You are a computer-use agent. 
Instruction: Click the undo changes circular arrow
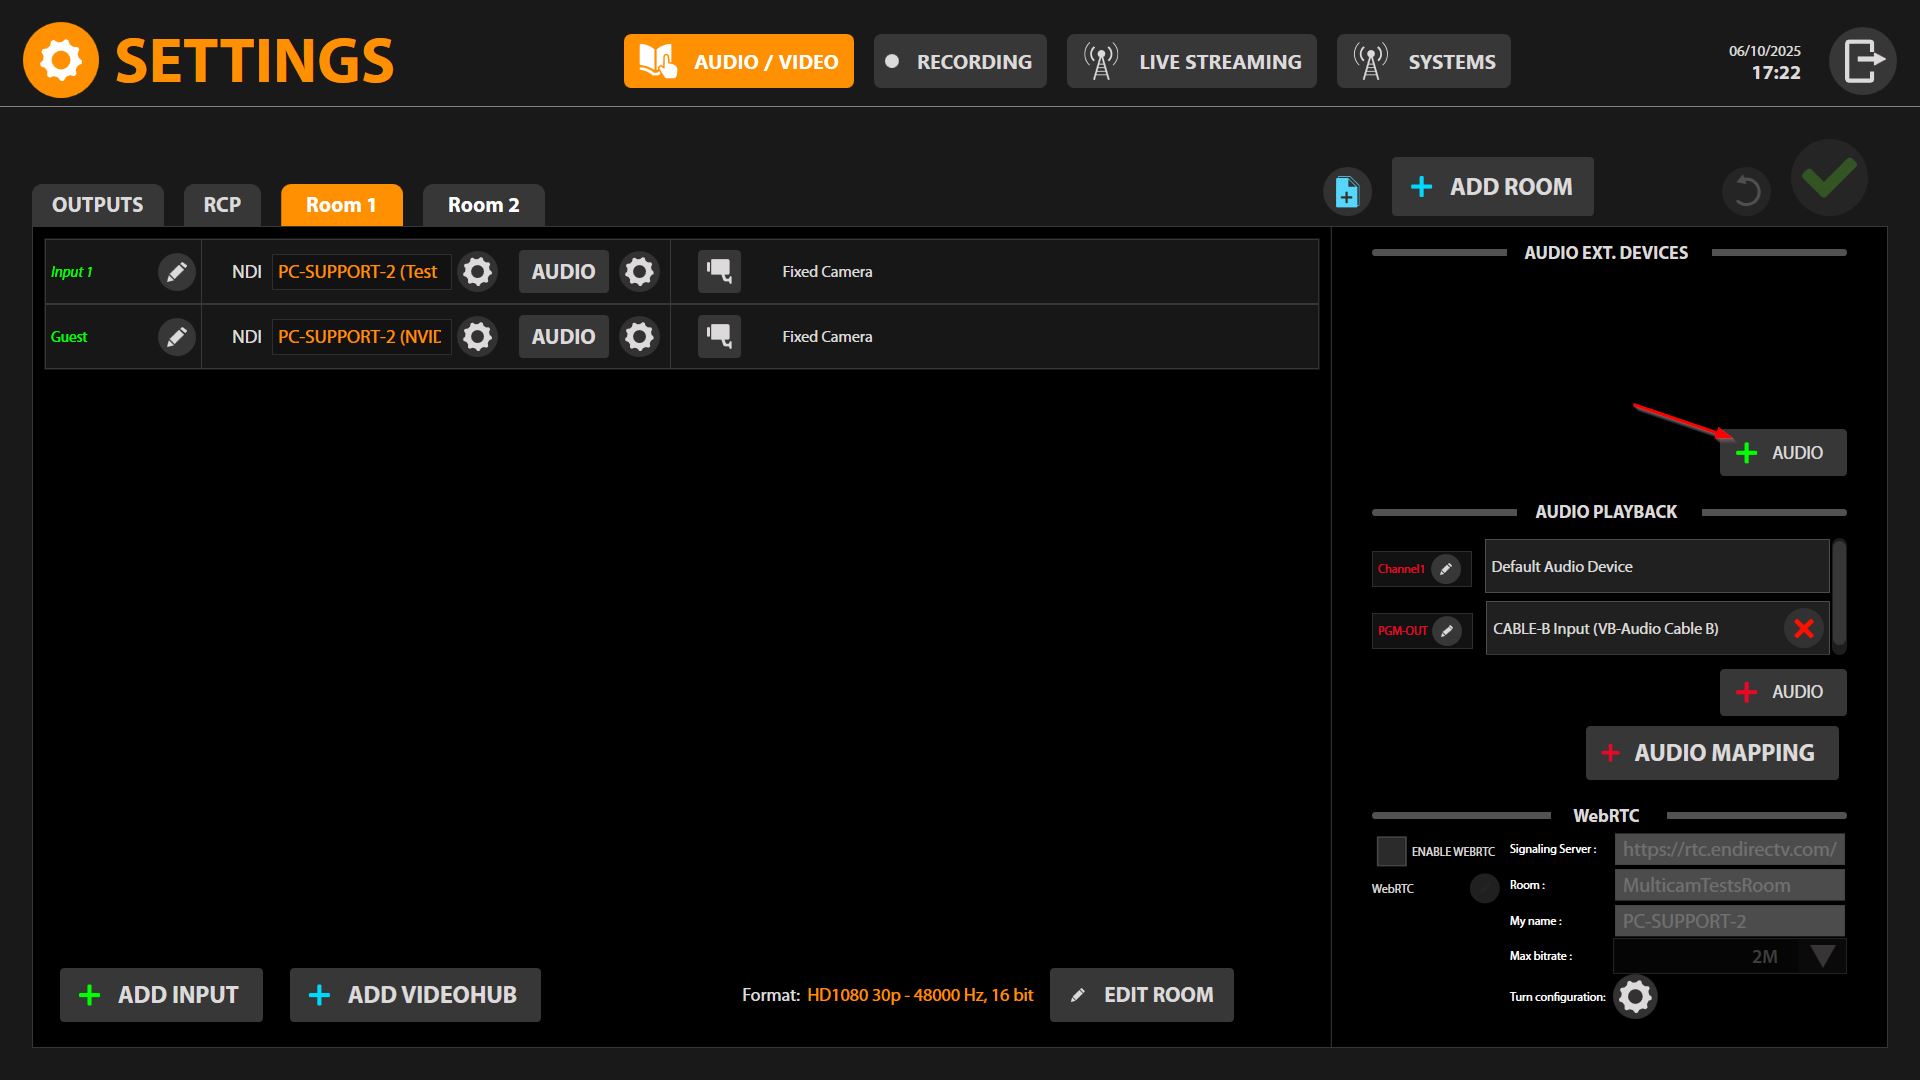coord(1747,191)
